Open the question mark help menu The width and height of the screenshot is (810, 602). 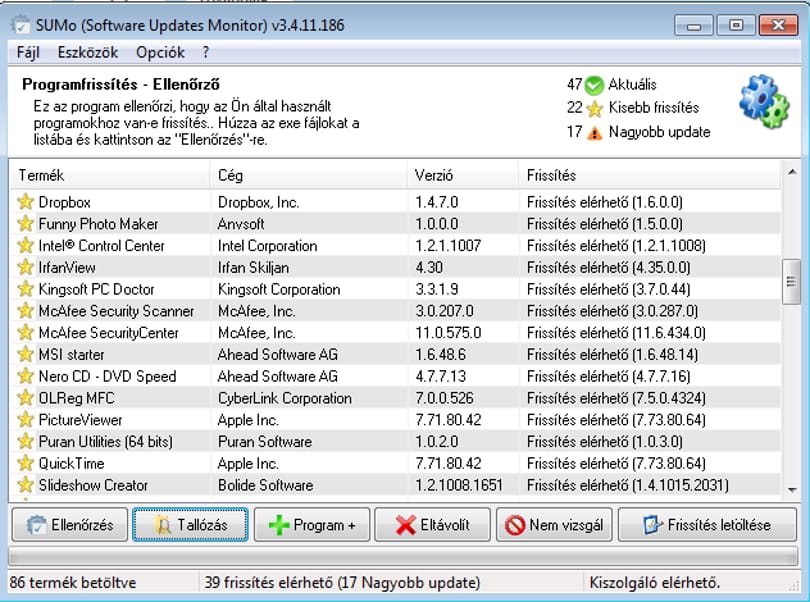206,52
